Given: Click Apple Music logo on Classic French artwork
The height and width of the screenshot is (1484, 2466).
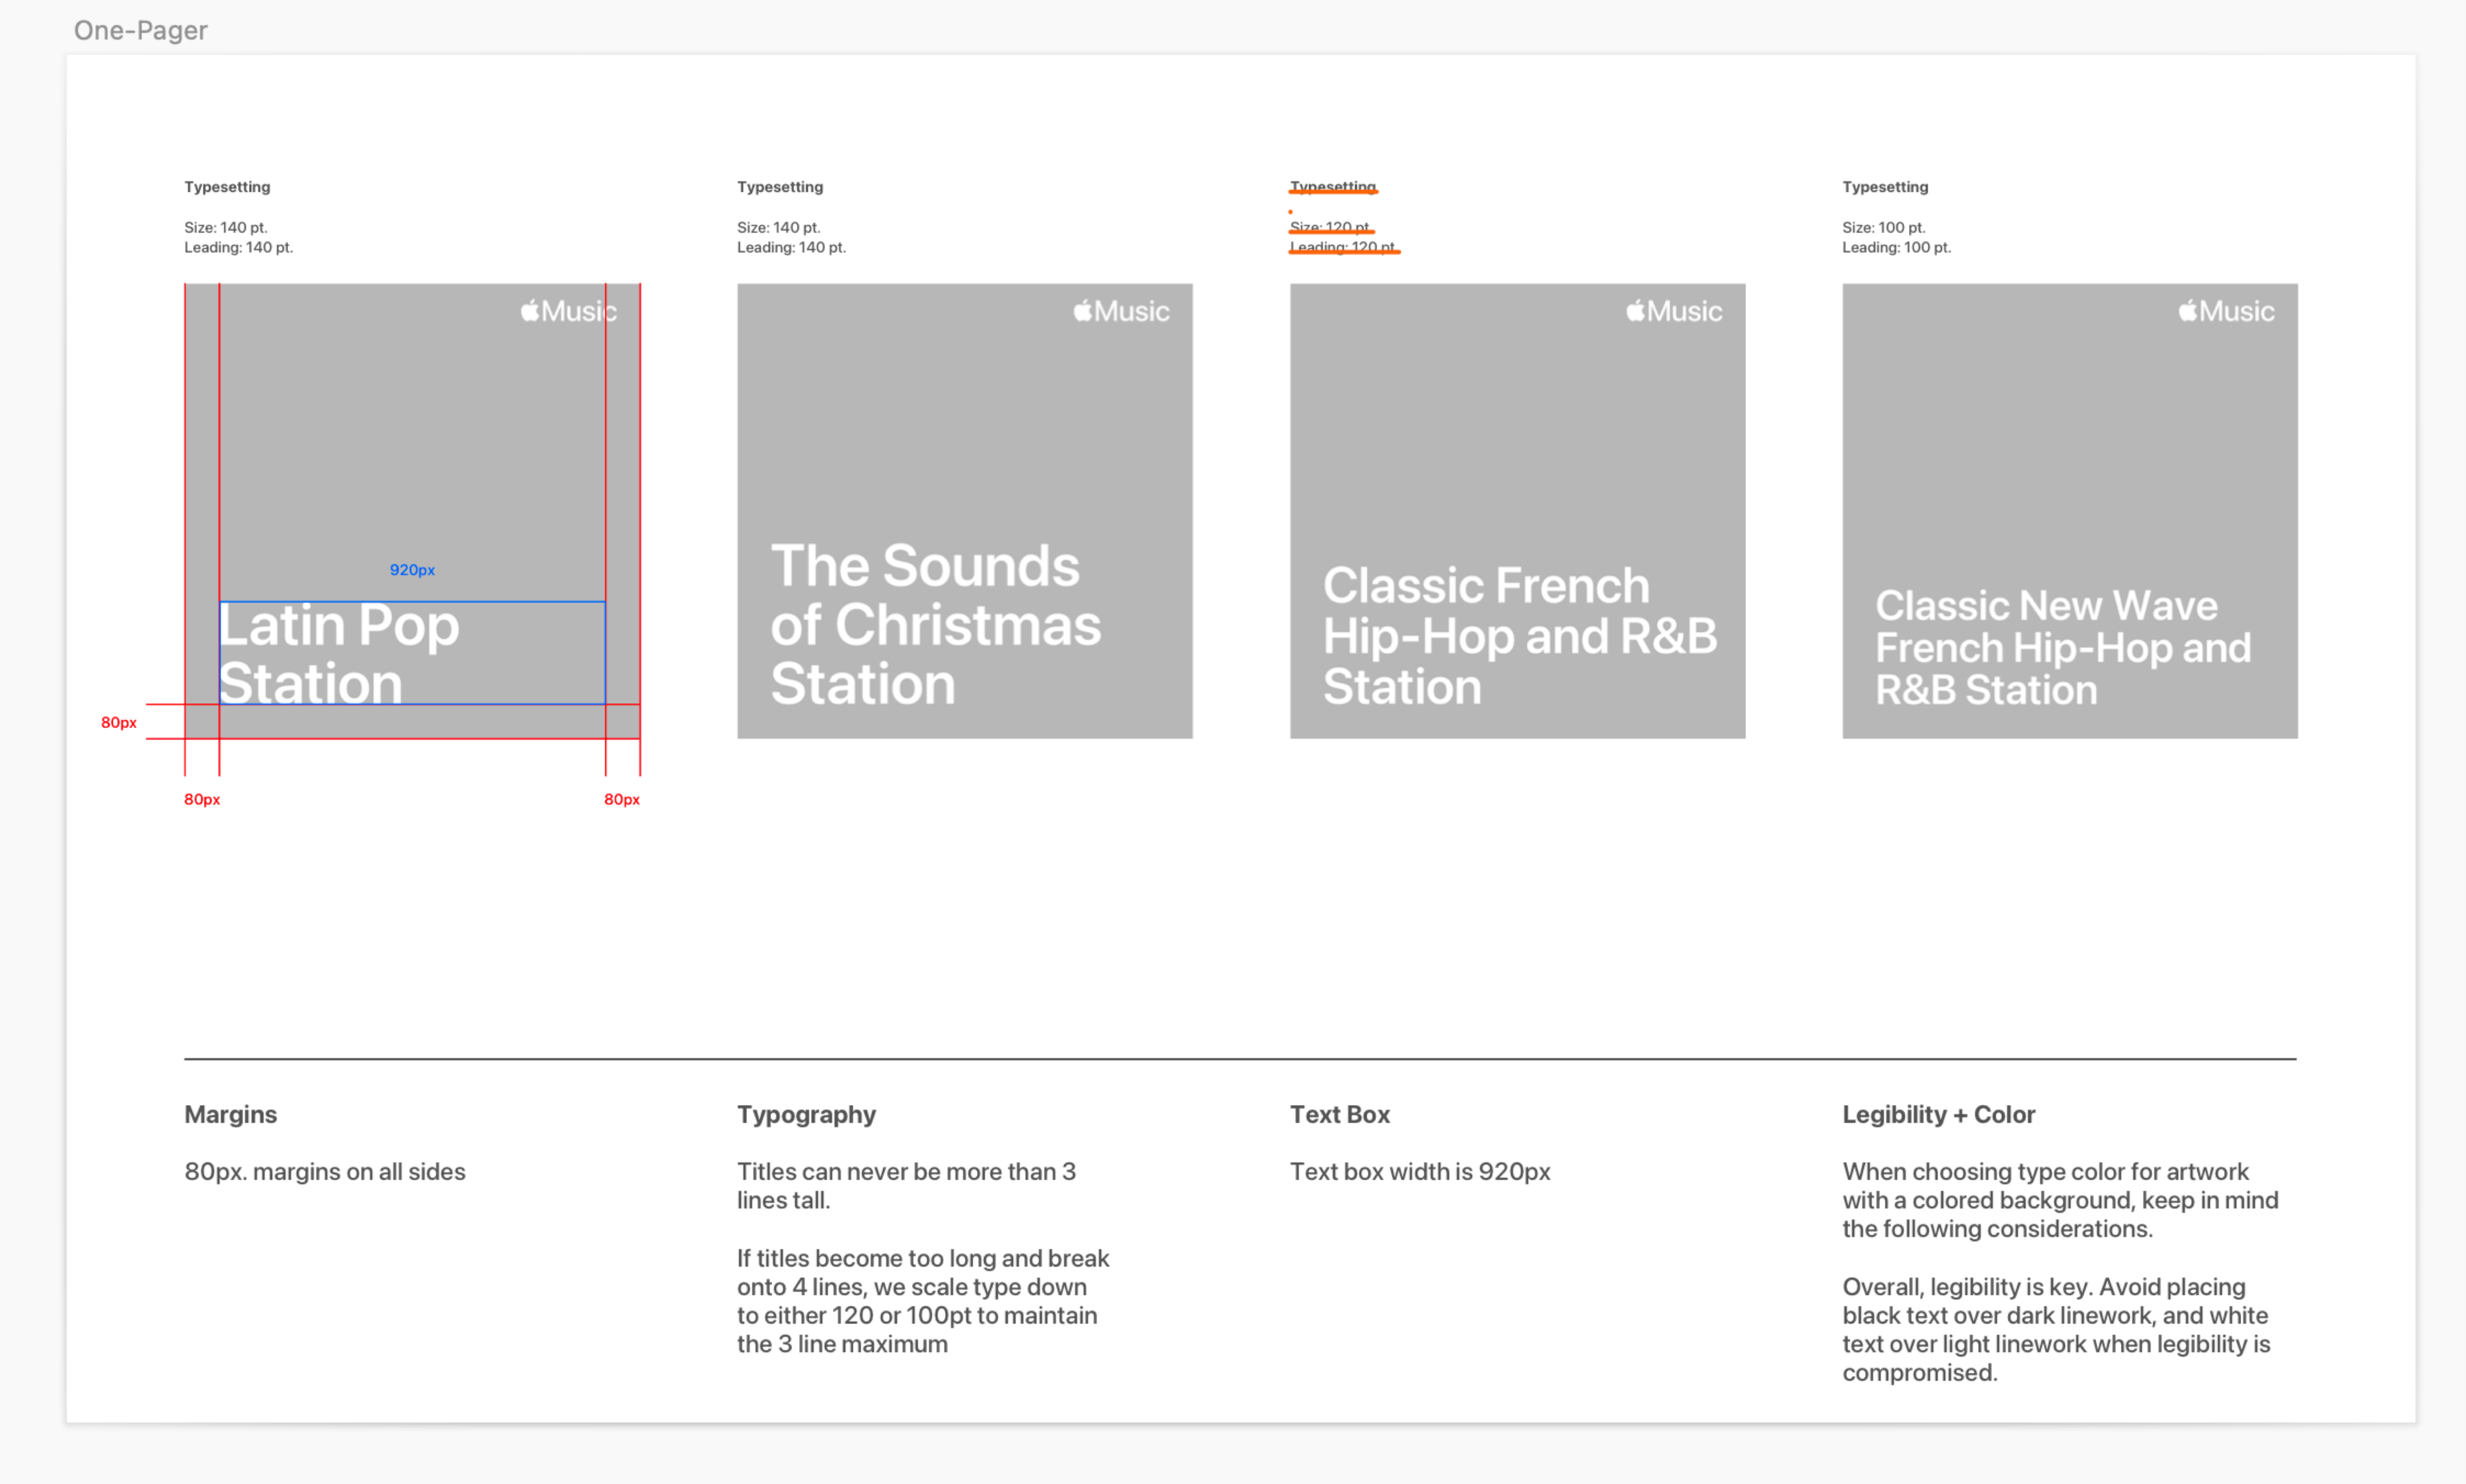Looking at the screenshot, I should 1674,311.
